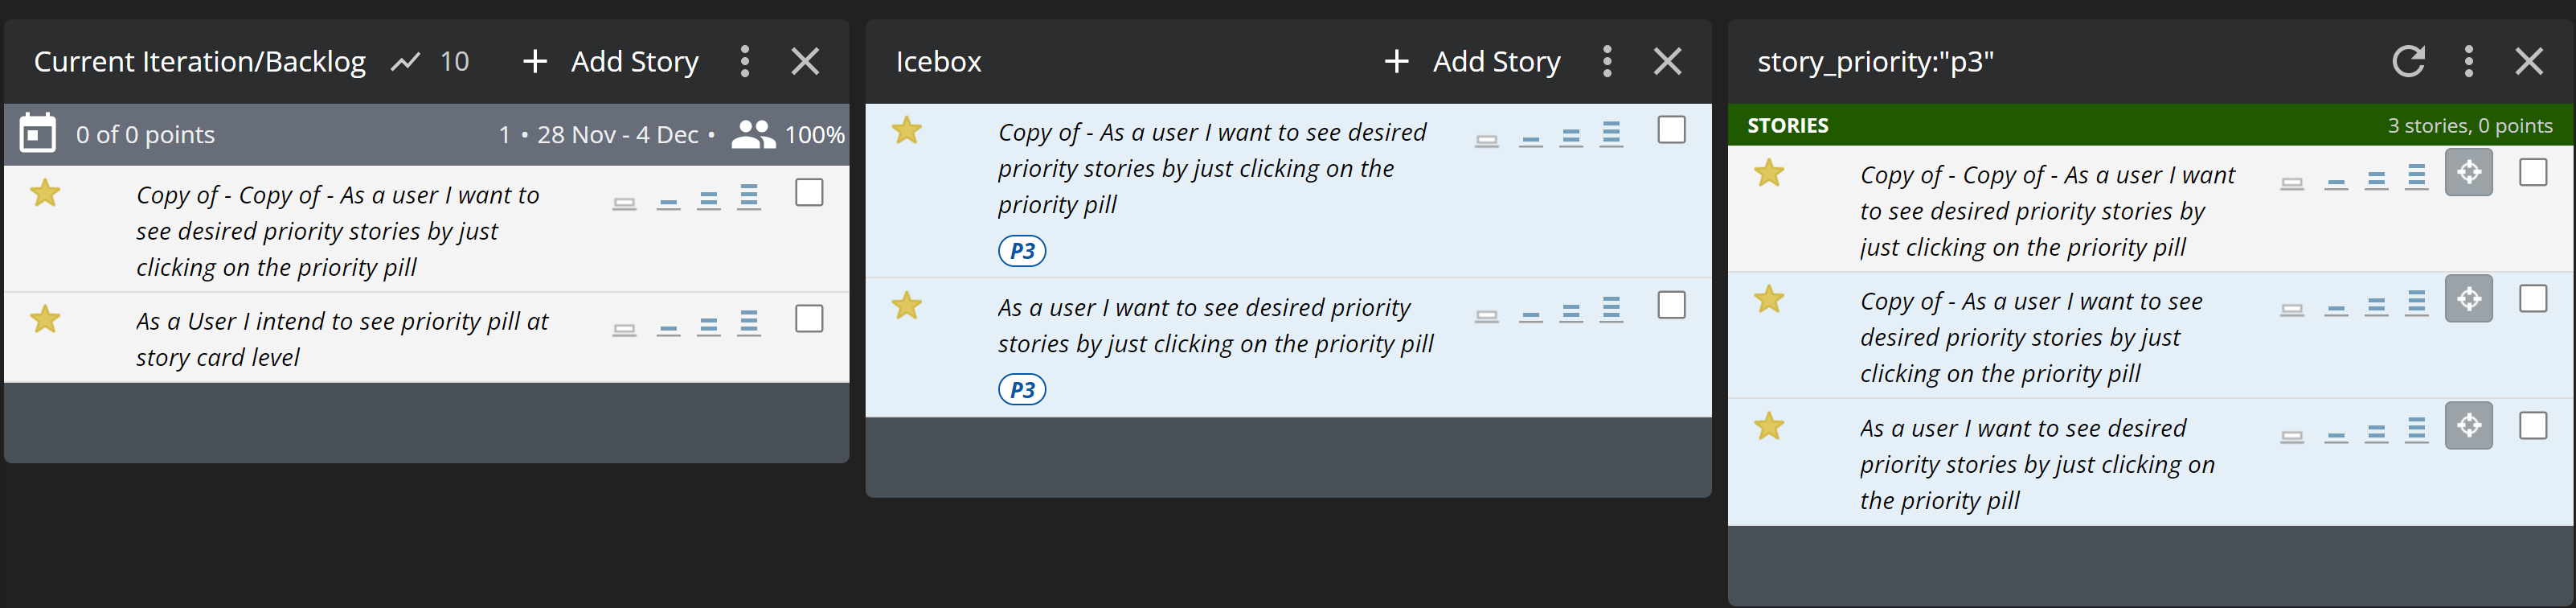
Task: Close the Icebox panel
Action: click(1667, 62)
